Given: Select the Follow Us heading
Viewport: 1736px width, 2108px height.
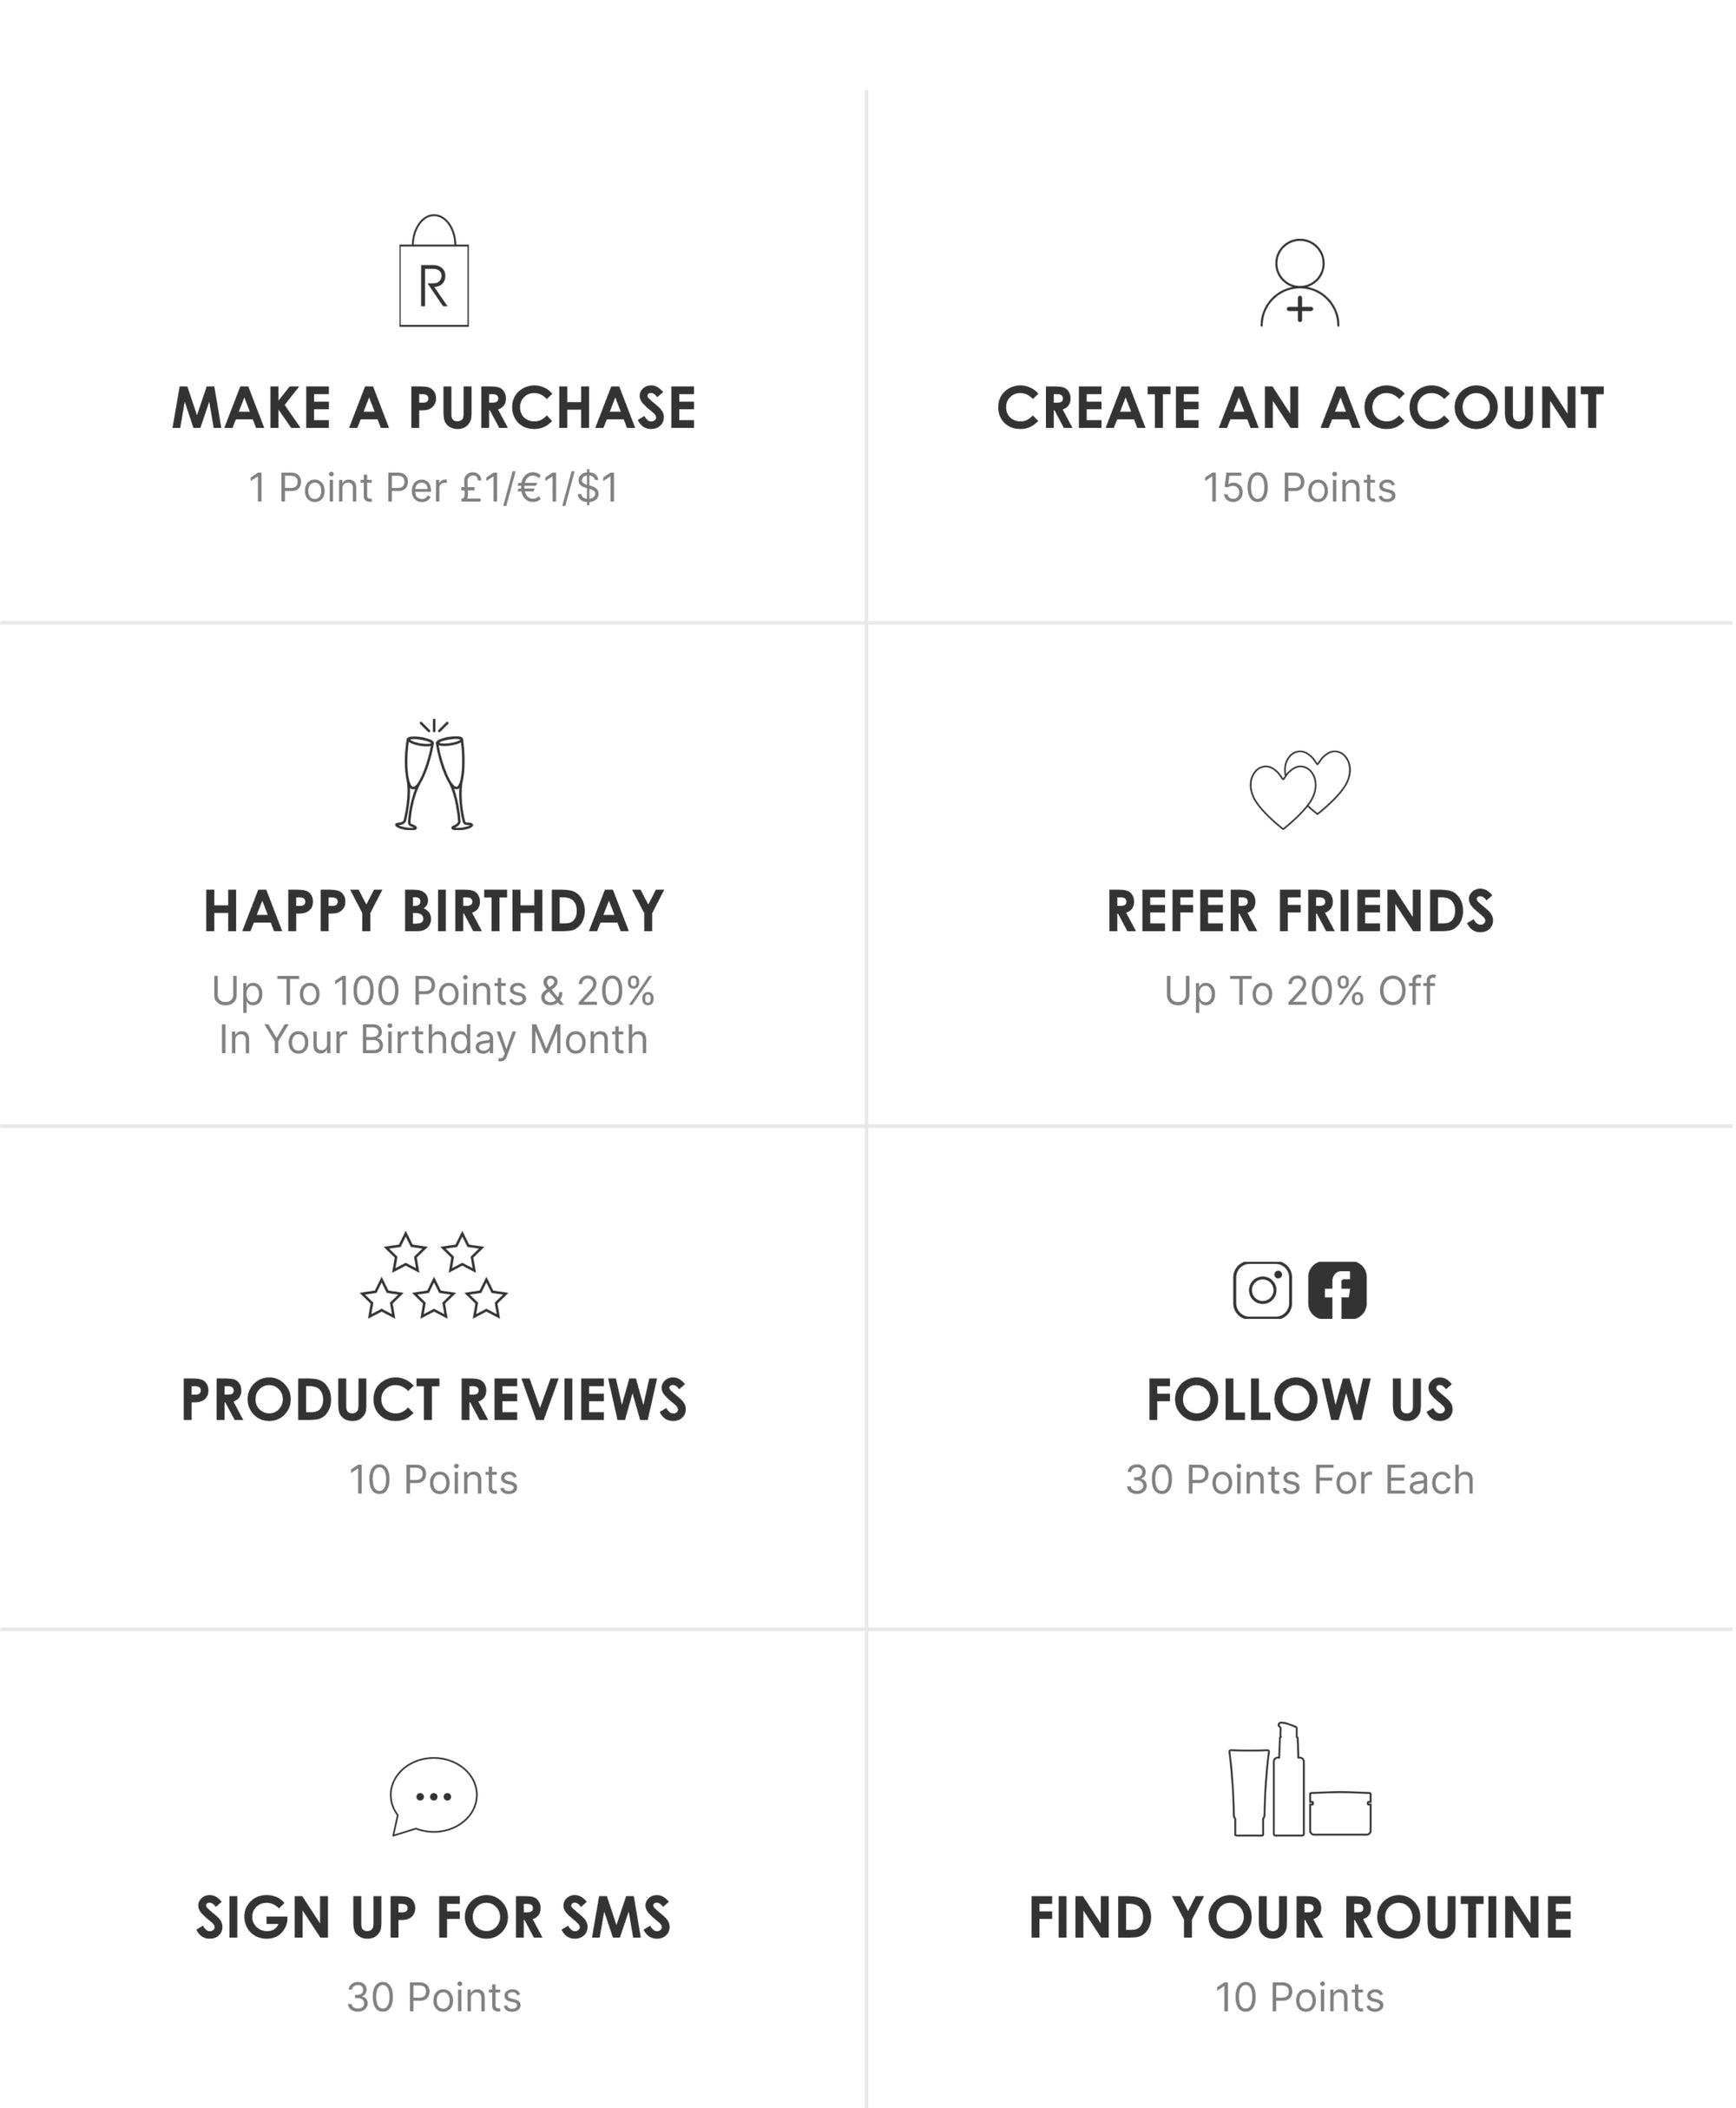Looking at the screenshot, I should click(1300, 1400).
